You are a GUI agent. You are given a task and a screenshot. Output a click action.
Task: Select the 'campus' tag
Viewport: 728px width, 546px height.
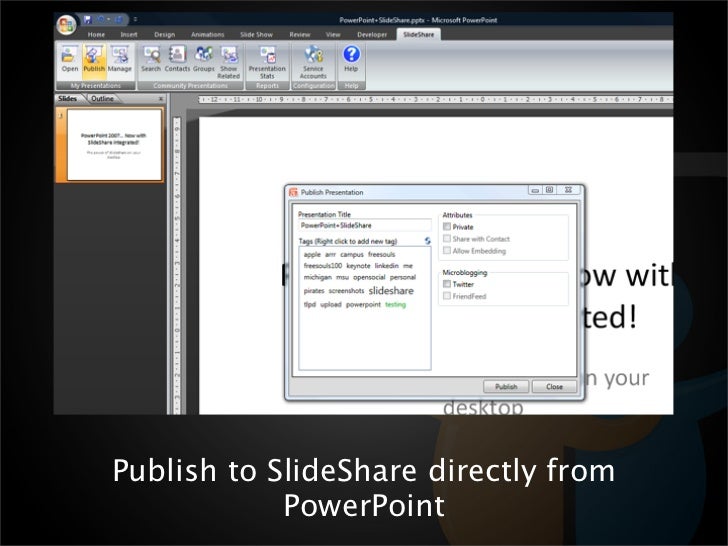[352, 254]
